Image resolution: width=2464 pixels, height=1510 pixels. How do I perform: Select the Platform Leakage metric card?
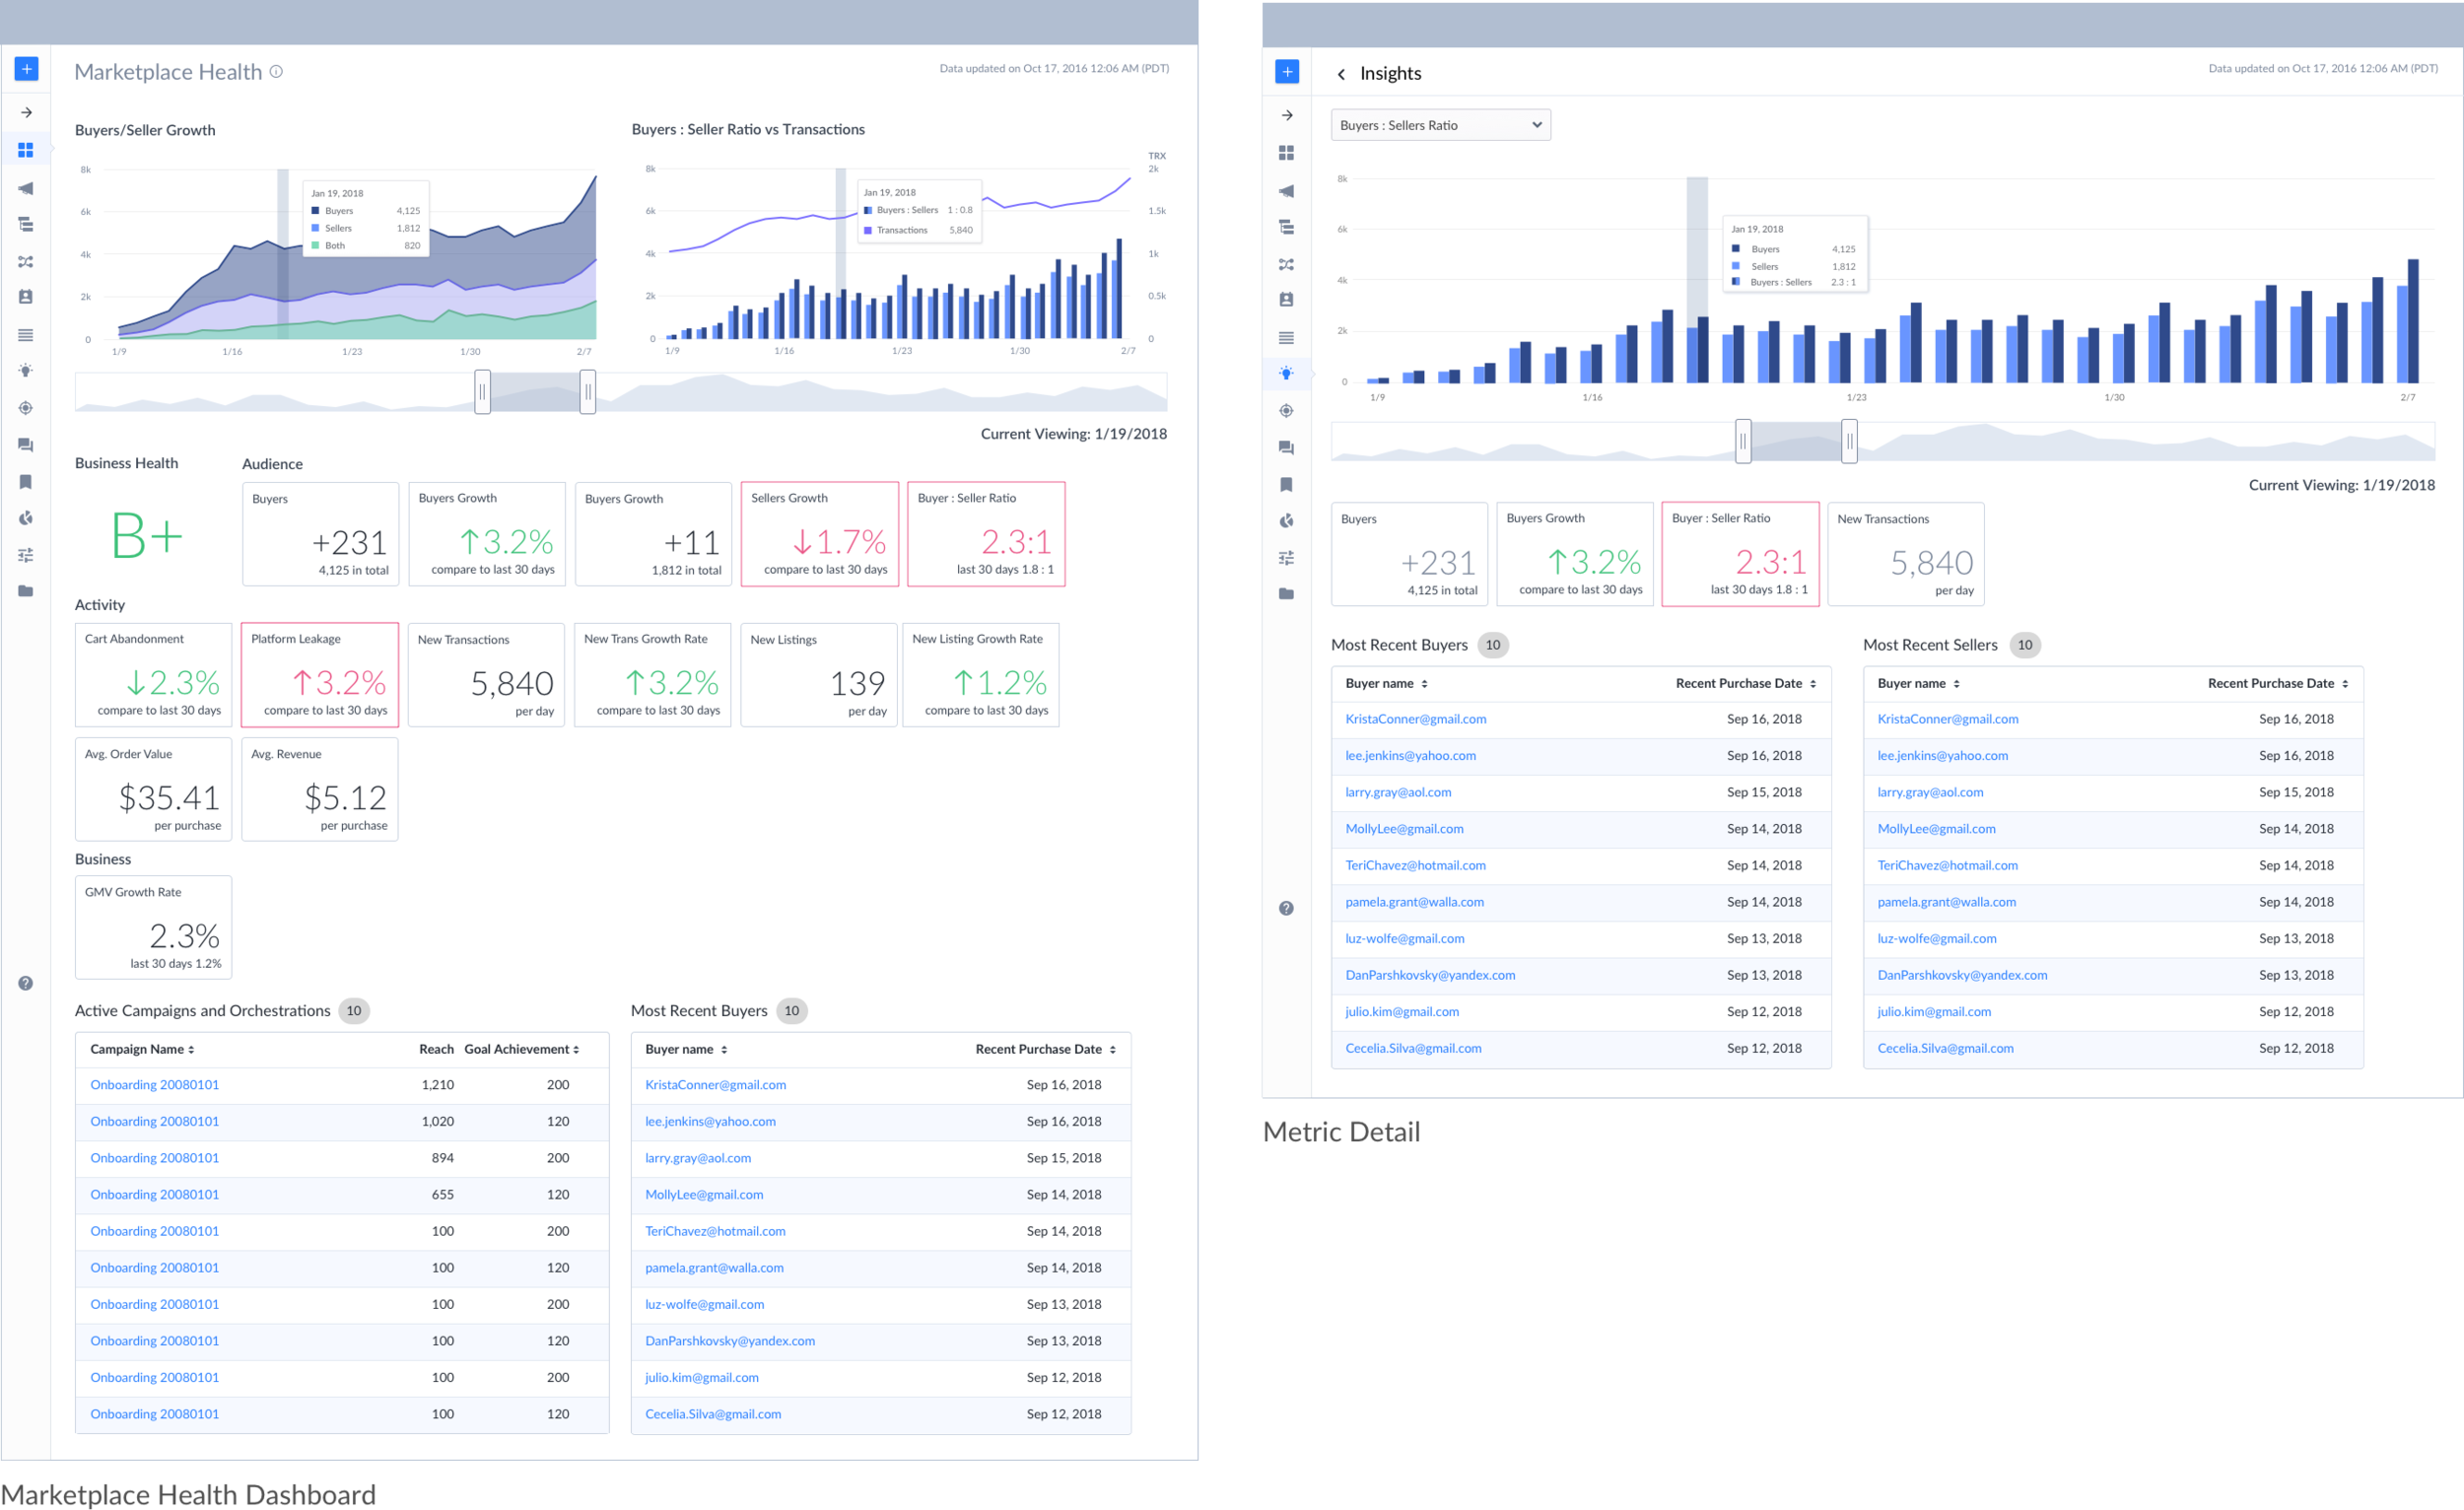point(320,675)
